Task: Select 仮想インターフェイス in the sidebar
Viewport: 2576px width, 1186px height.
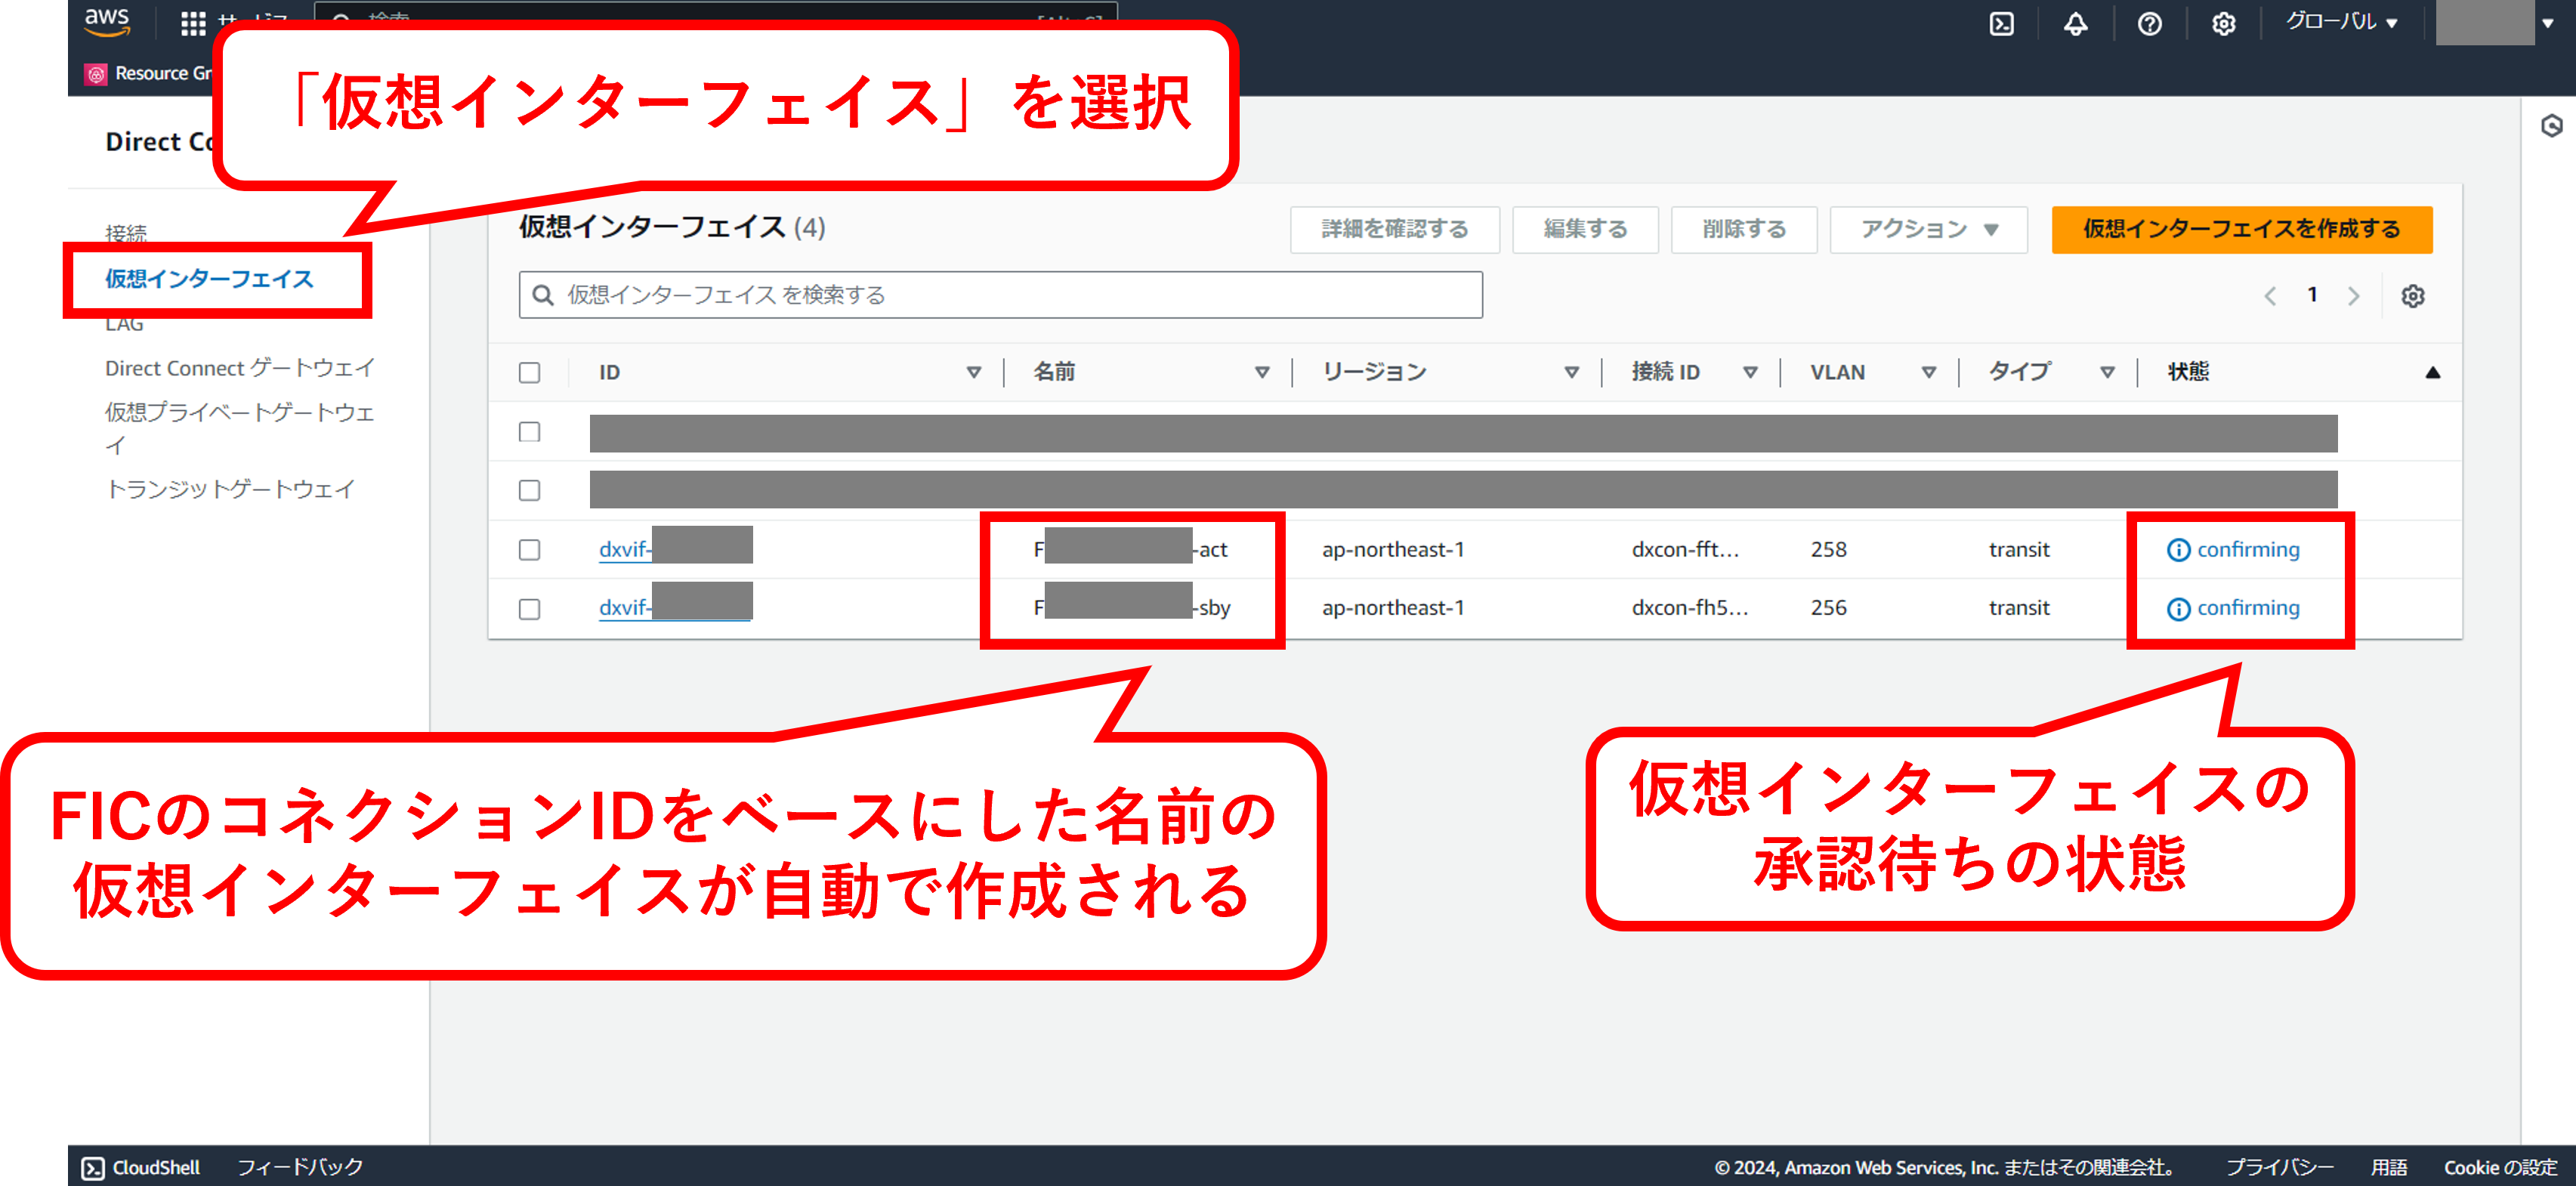Action: pyautogui.click(x=209, y=279)
